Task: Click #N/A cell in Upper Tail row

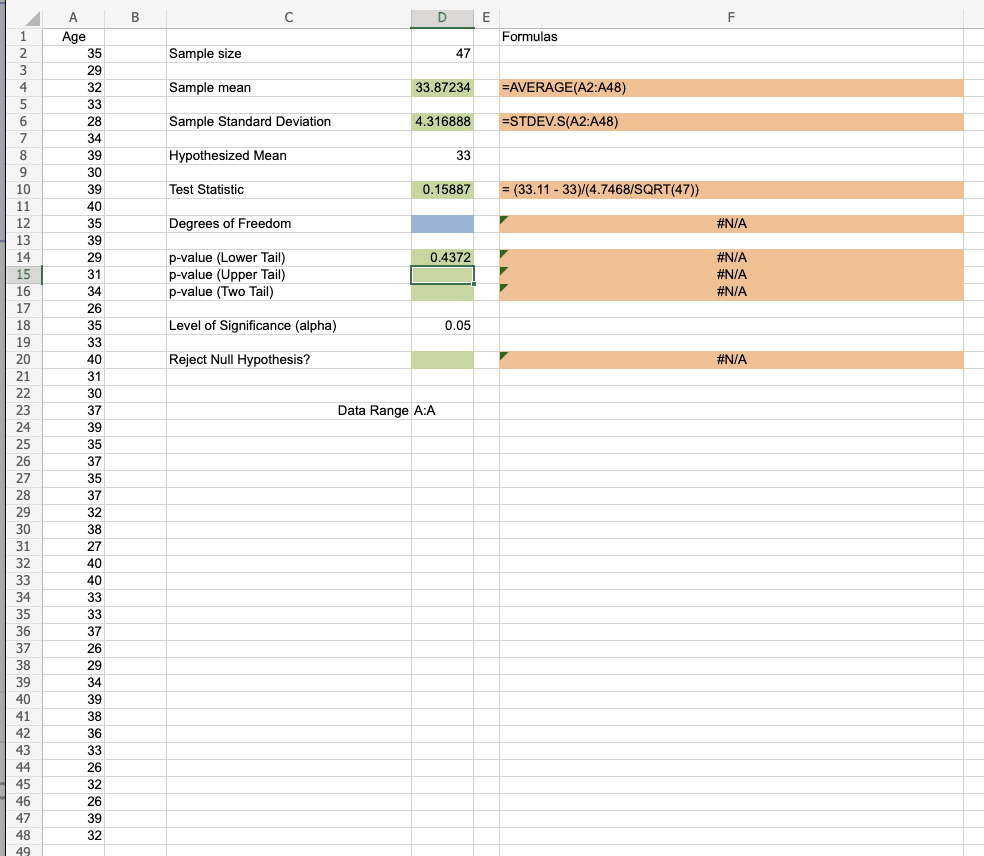Action: pyautogui.click(x=731, y=274)
